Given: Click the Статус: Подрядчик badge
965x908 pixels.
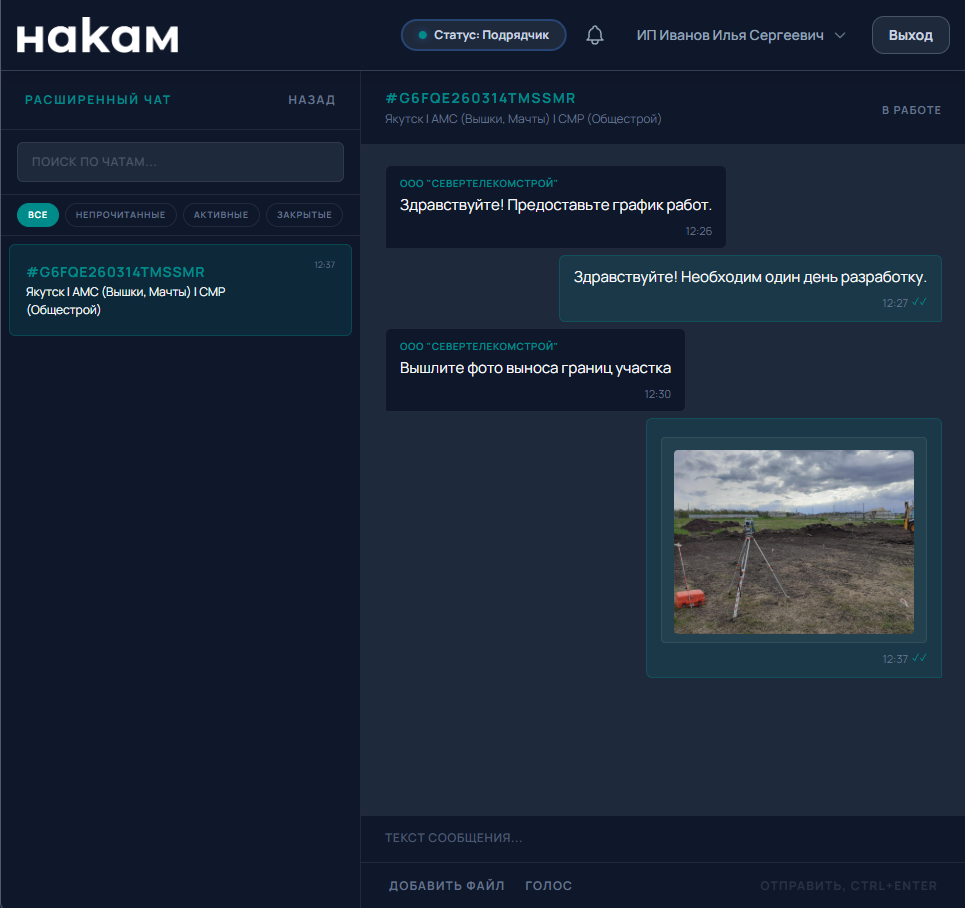Looking at the screenshot, I should coord(483,35).
